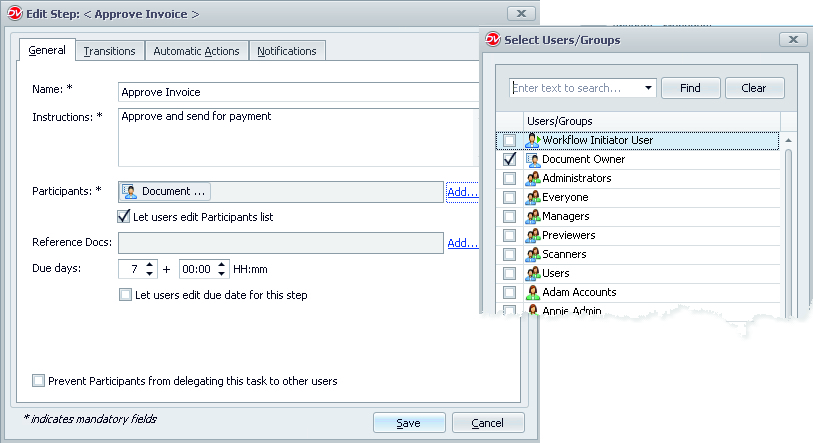The height and width of the screenshot is (443, 813).
Task: Click the Instructions text area
Action: coord(299,137)
